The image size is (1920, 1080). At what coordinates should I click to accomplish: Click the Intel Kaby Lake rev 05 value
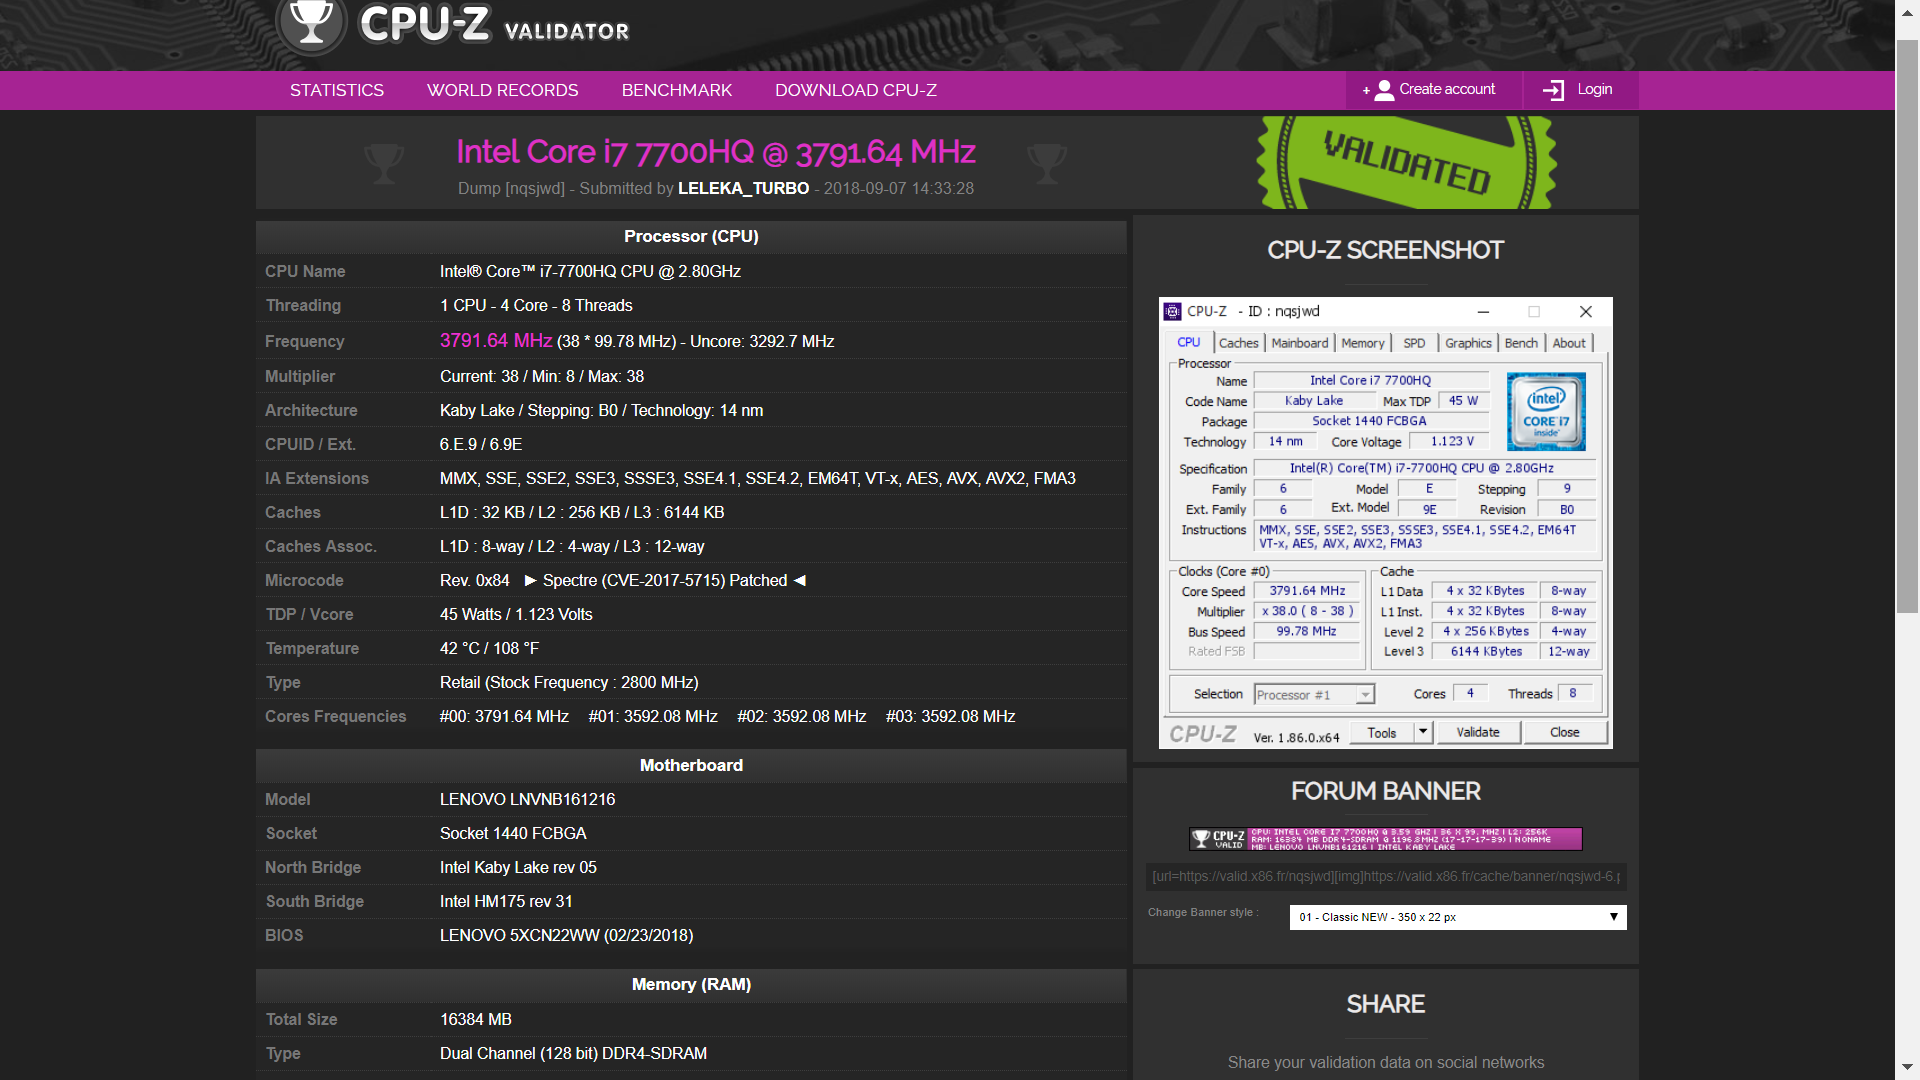[x=518, y=868]
